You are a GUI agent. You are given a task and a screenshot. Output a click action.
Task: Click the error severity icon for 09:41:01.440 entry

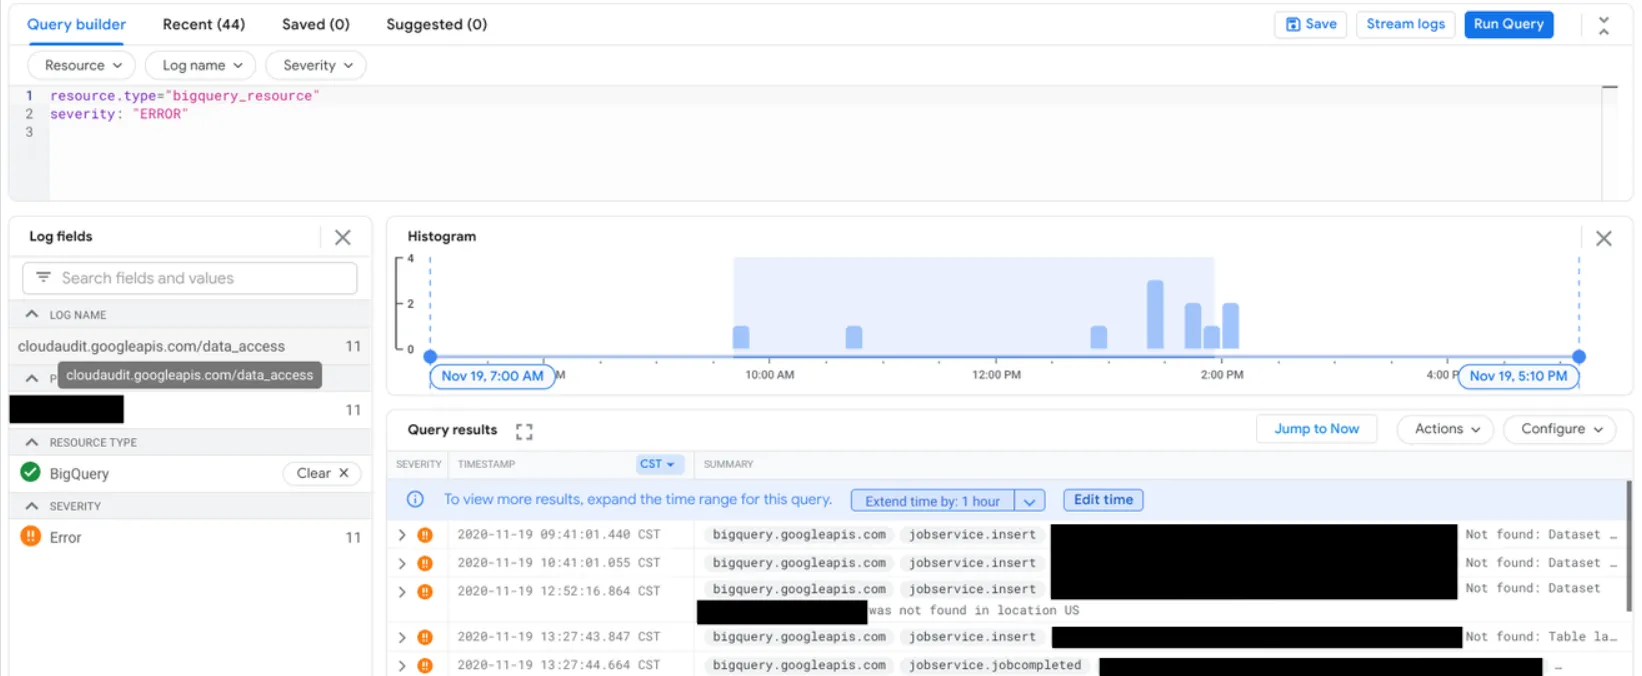(425, 535)
